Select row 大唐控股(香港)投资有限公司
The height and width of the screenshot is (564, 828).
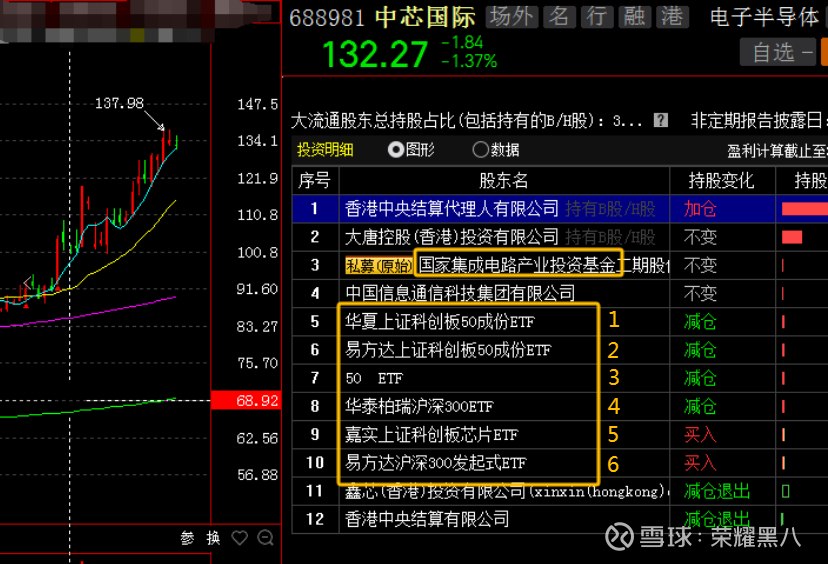(560, 237)
